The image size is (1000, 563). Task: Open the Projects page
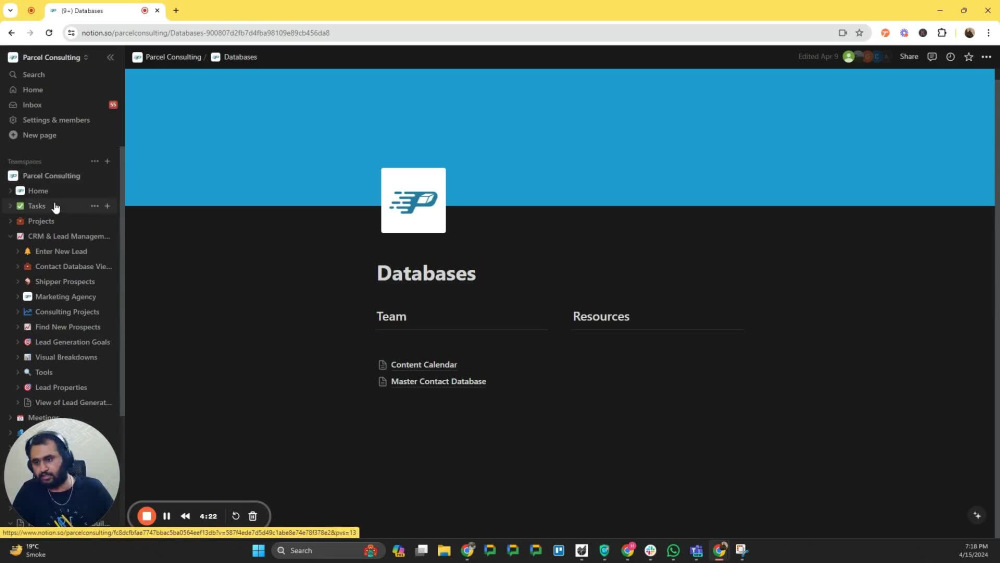click(41, 221)
